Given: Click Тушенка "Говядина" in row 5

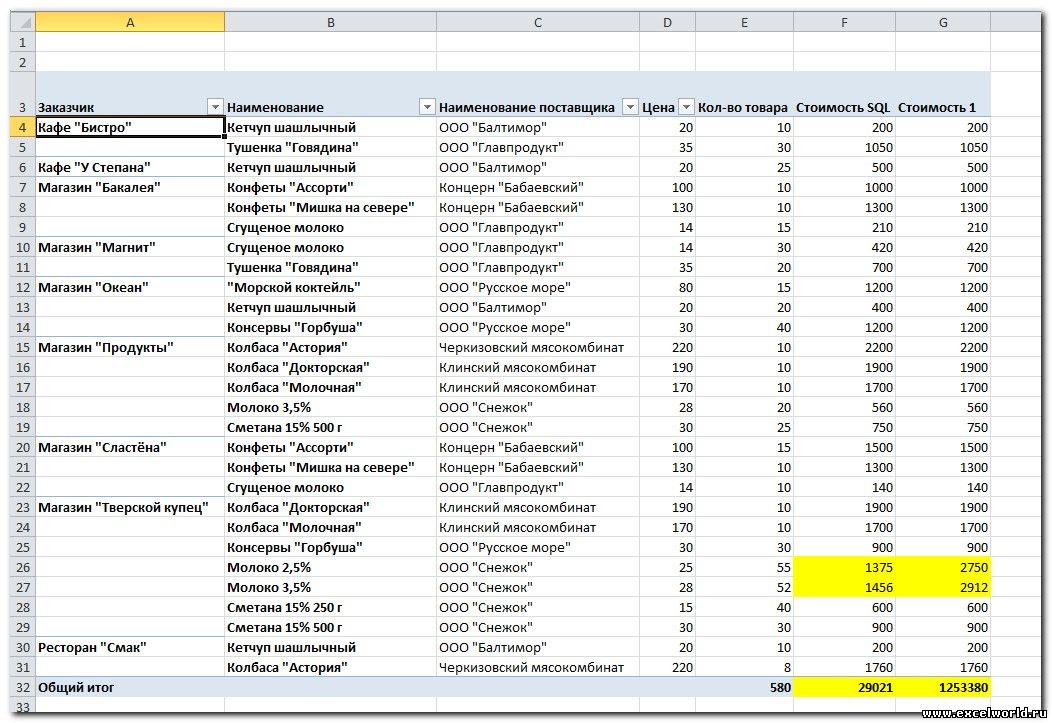Looking at the screenshot, I should tap(330, 148).
